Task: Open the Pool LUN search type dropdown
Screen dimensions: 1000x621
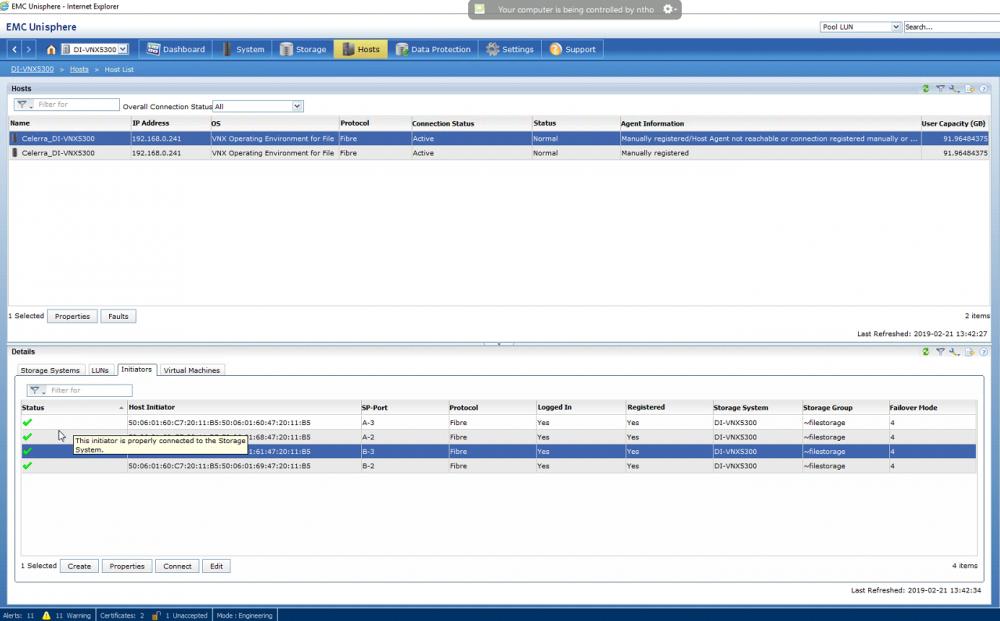Action: (895, 27)
